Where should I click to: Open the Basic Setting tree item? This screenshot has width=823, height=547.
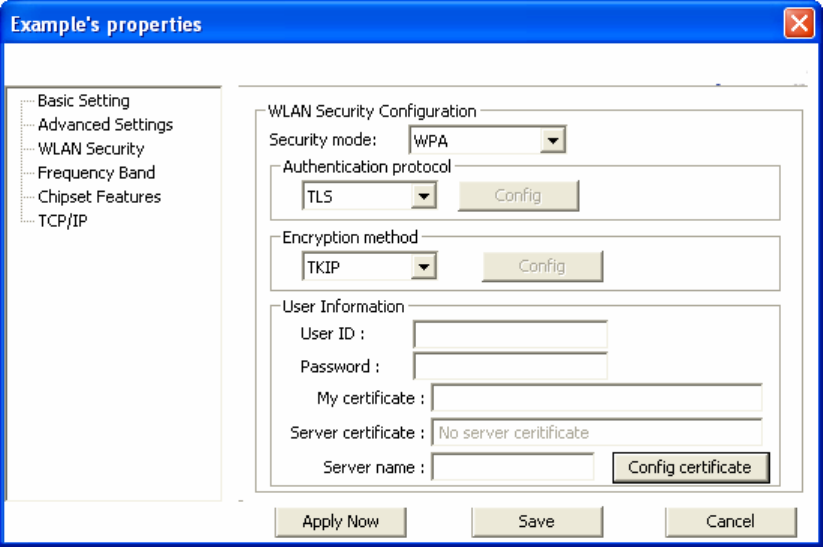click(83, 100)
